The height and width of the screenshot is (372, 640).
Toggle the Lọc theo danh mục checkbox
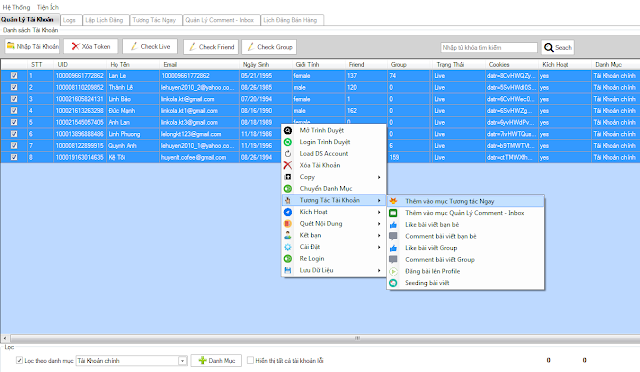19,360
